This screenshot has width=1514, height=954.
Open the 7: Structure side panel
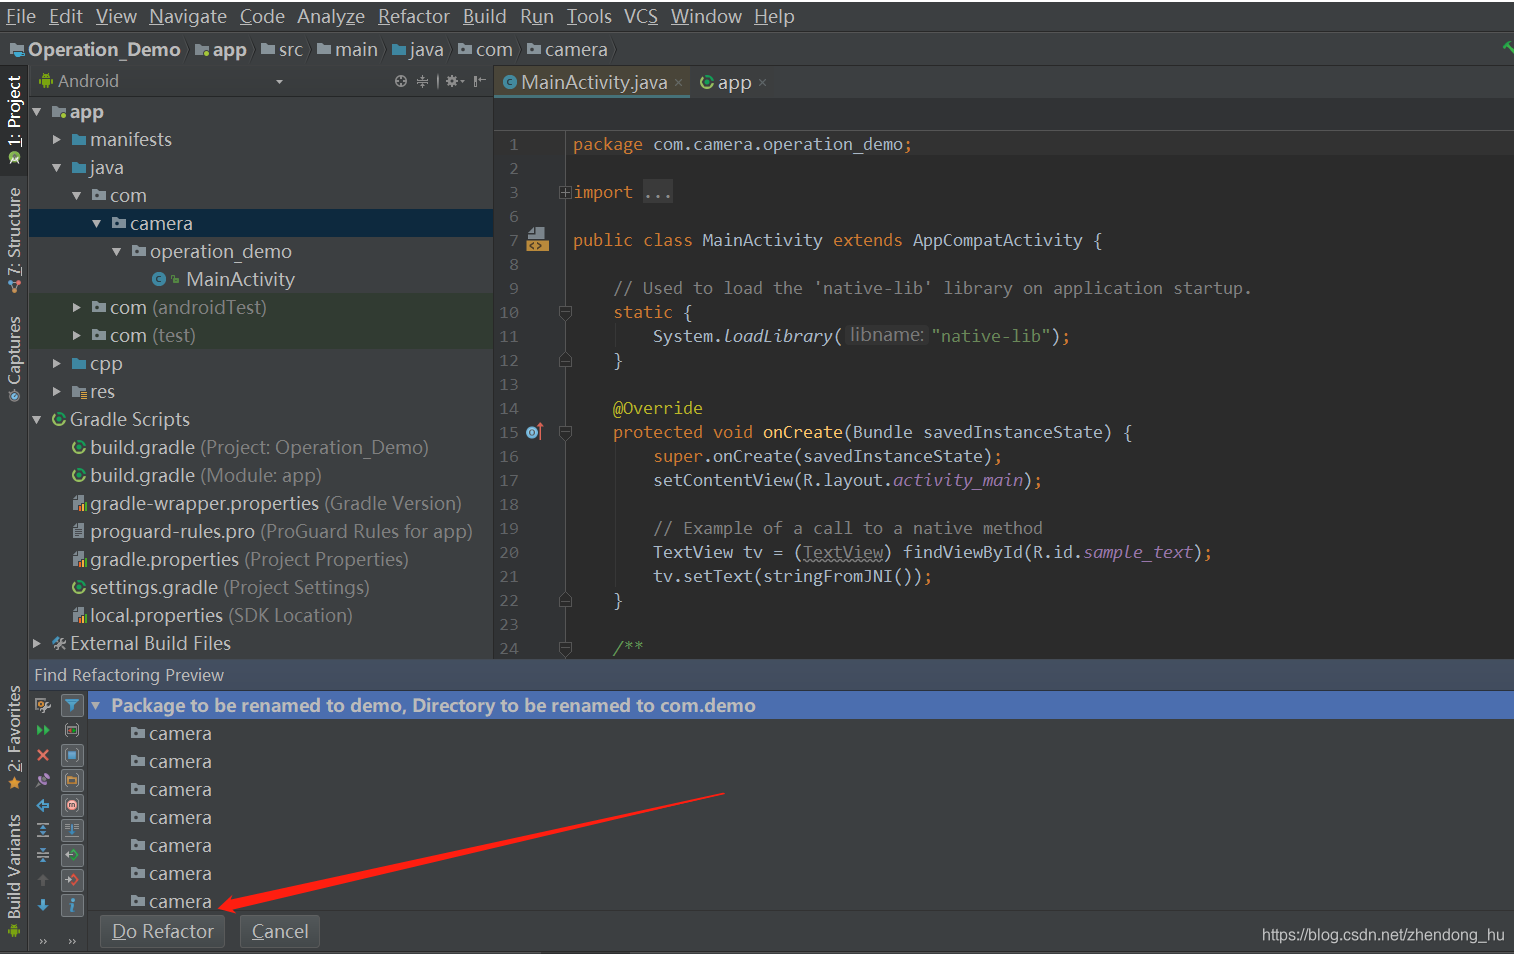[14, 240]
